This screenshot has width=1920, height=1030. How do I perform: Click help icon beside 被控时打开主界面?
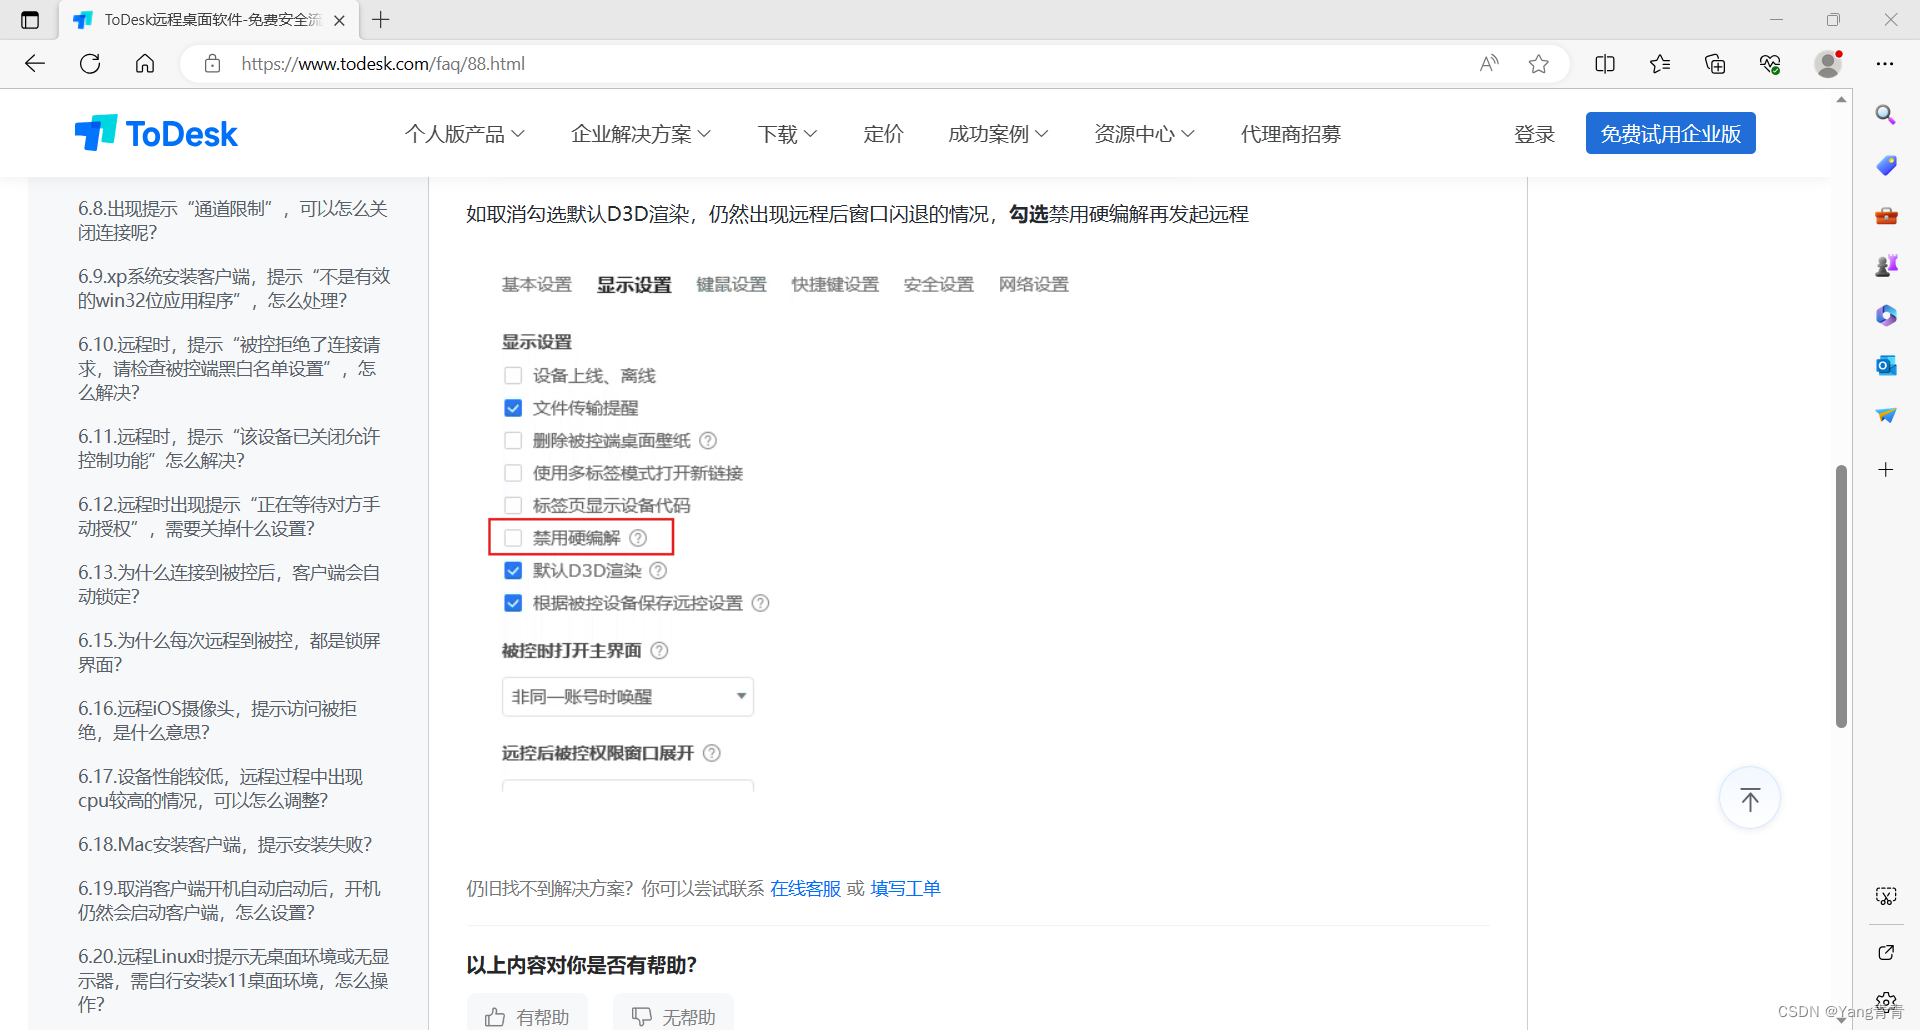[659, 651]
